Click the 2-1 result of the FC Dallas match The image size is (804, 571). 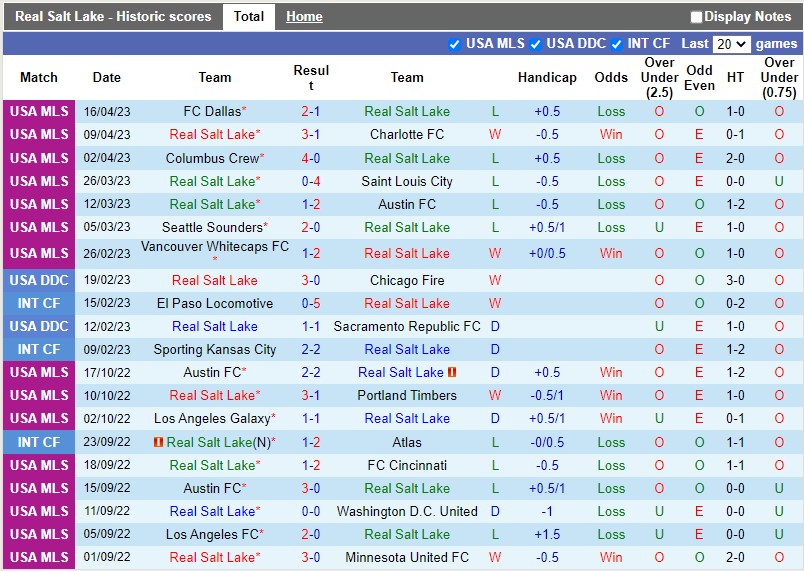coord(311,111)
